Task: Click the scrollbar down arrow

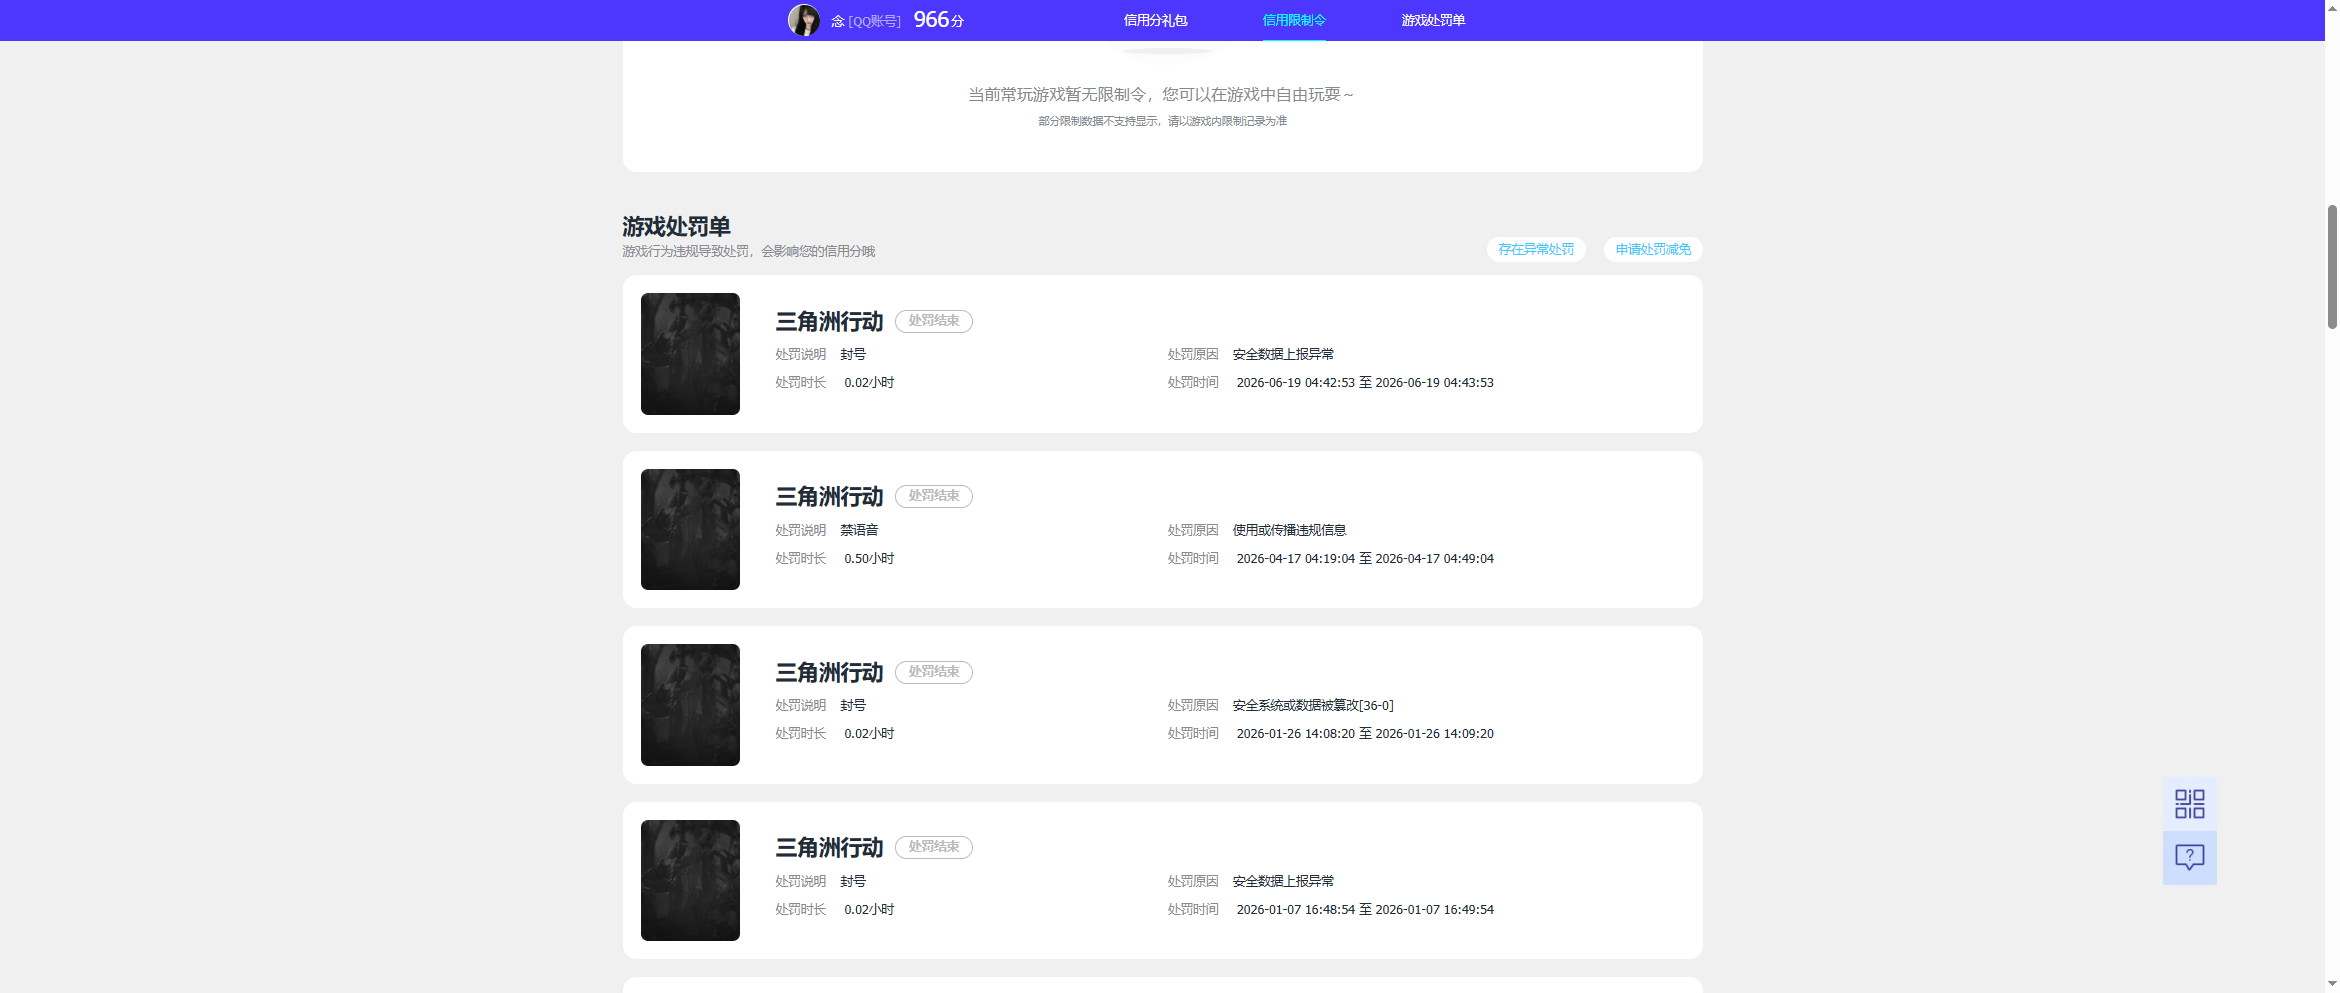Action: click(x=2332, y=984)
